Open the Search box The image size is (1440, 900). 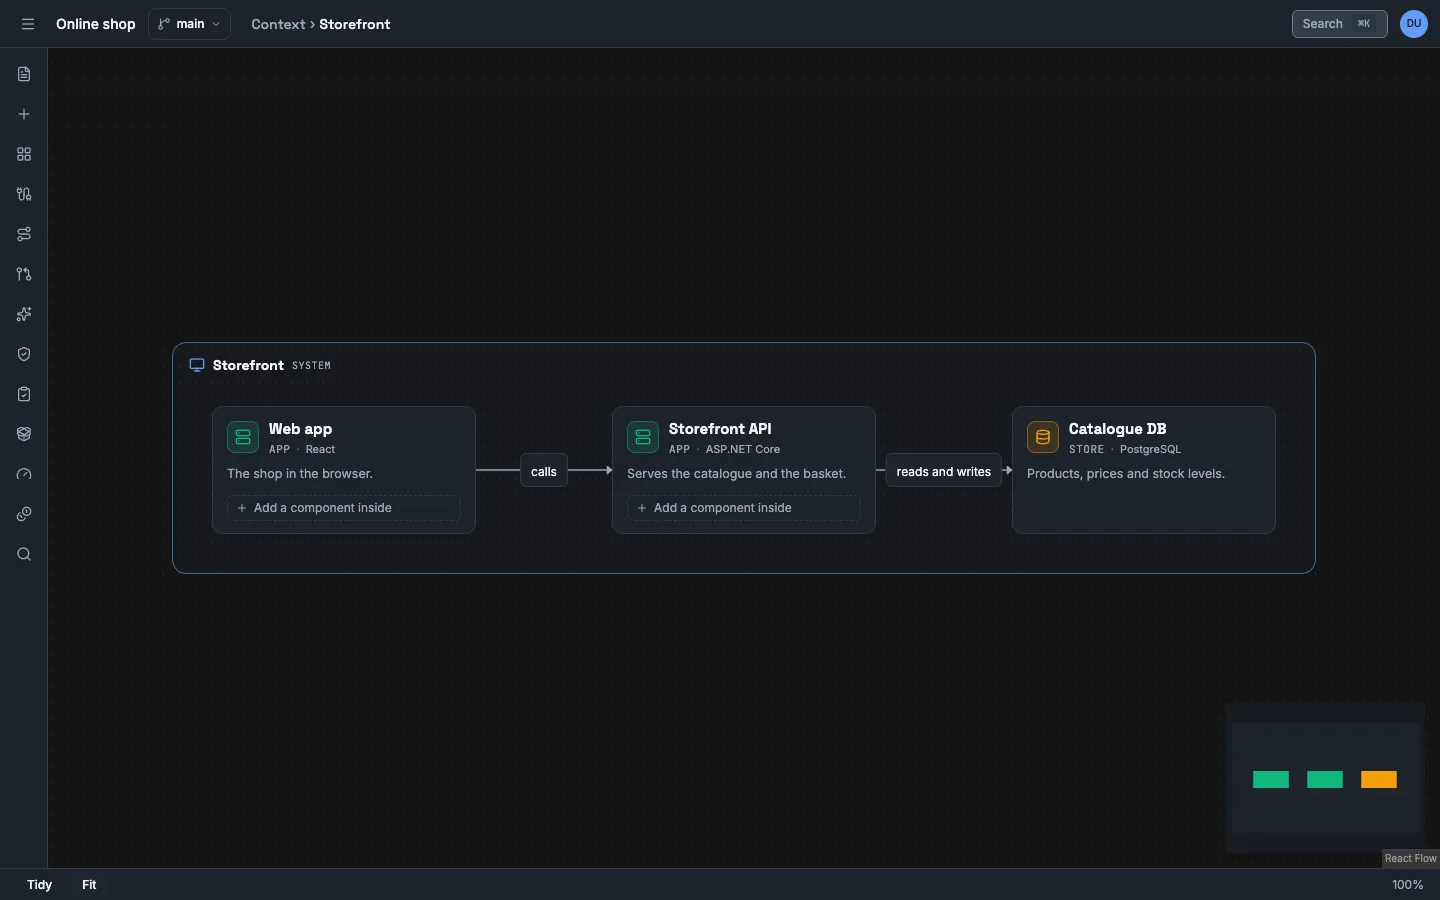(1339, 24)
